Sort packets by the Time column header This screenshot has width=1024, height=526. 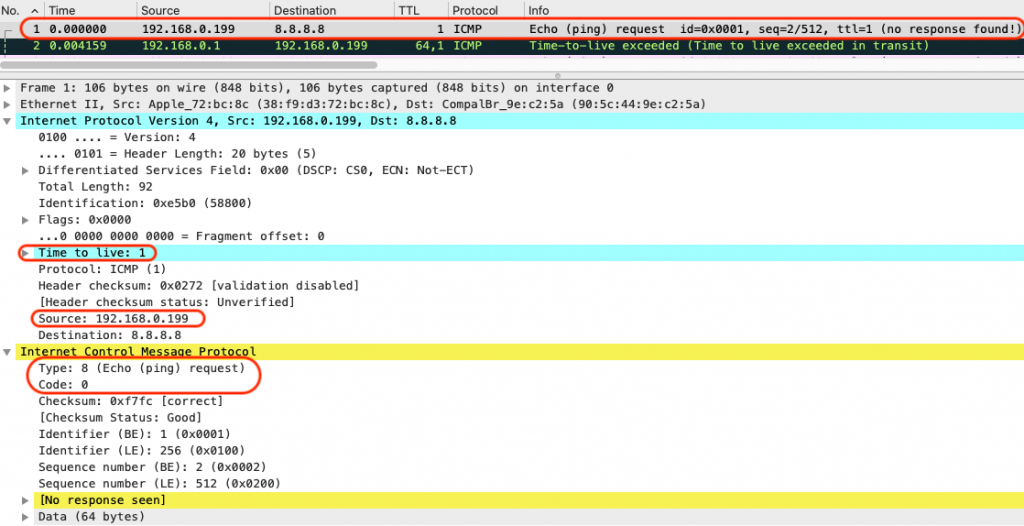(62, 10)
